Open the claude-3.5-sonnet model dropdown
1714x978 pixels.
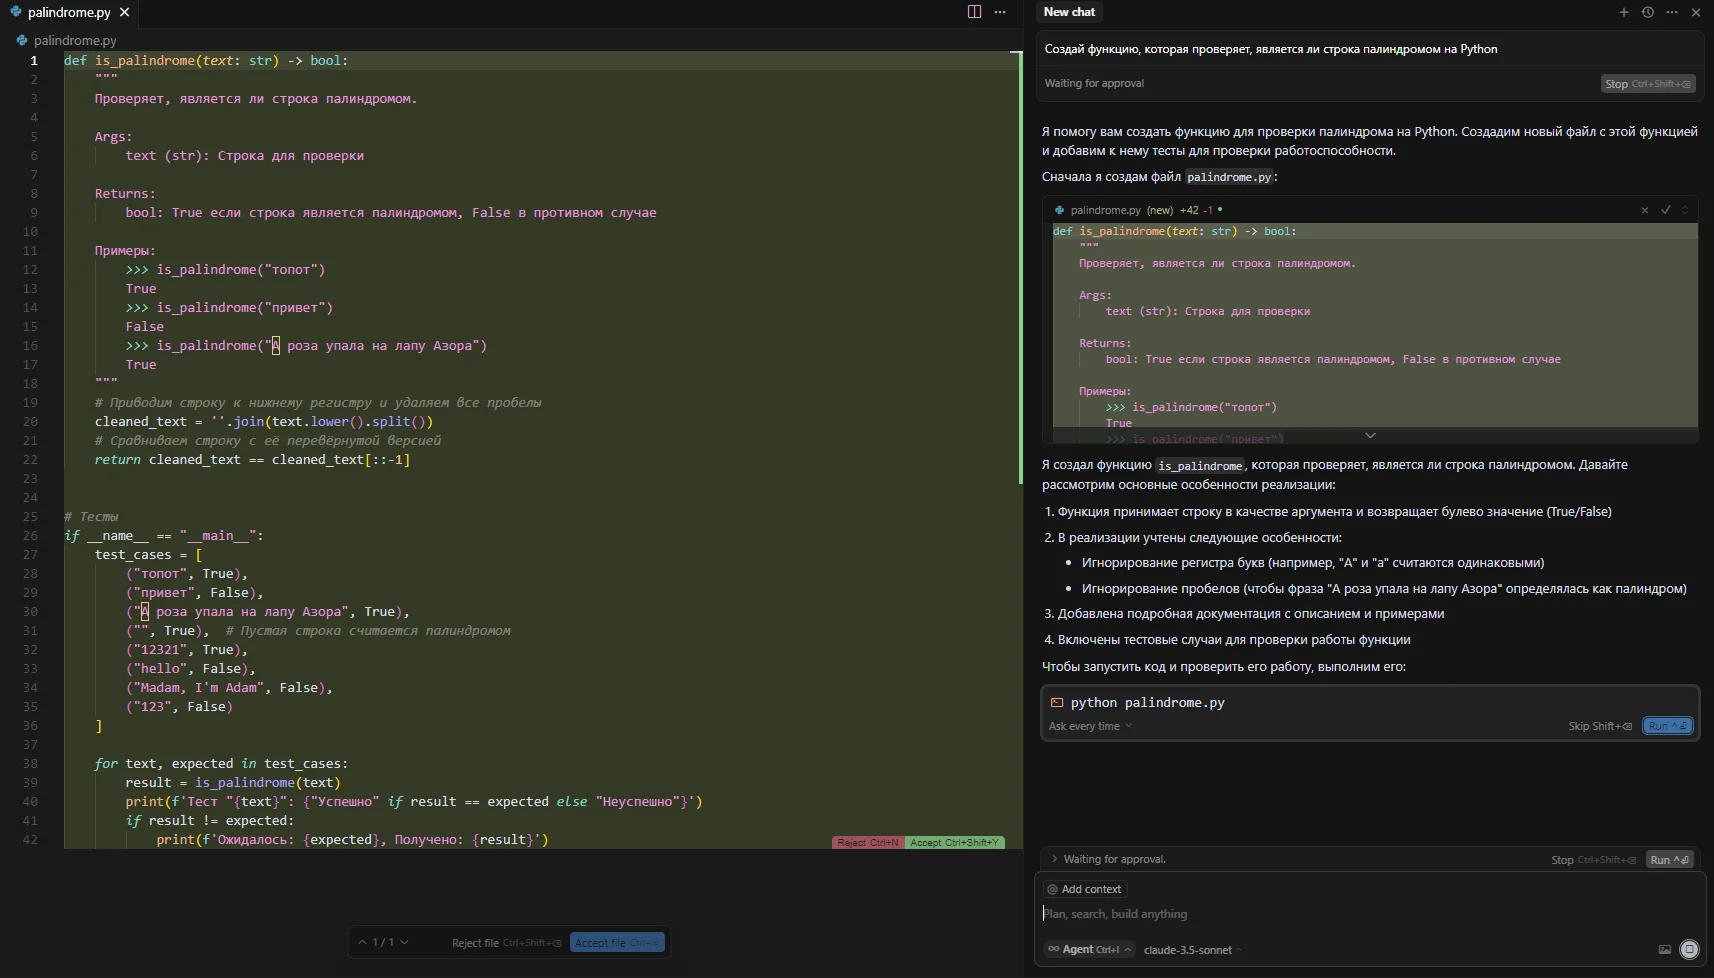[x=1192, y=950]
